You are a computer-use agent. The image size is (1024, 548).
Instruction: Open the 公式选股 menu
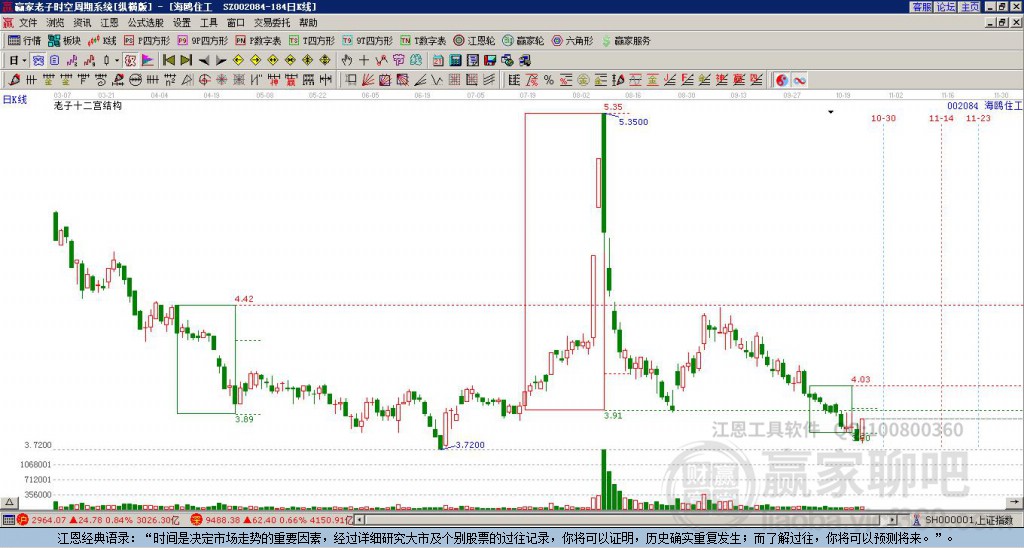[146, 23]
